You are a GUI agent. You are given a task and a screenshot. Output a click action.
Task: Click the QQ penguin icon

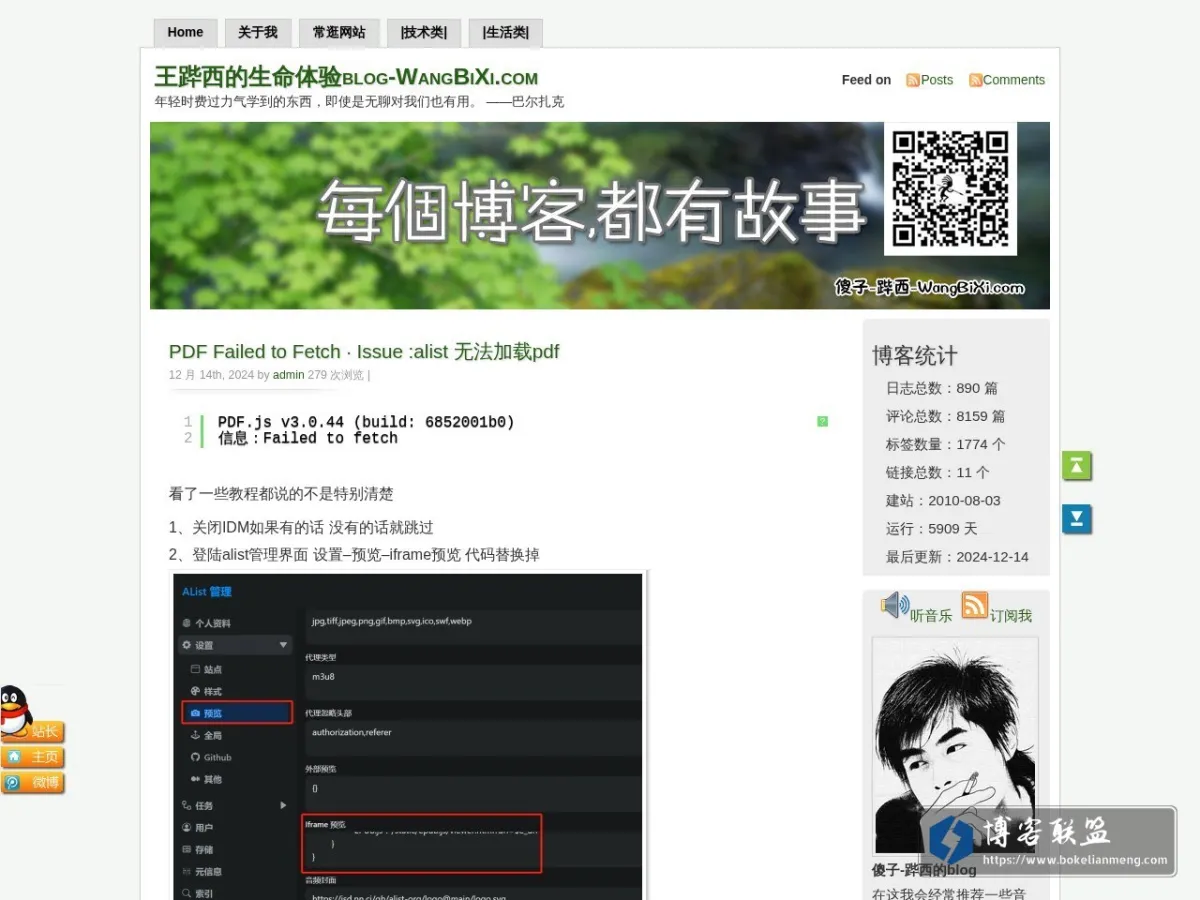pos(14,711)
